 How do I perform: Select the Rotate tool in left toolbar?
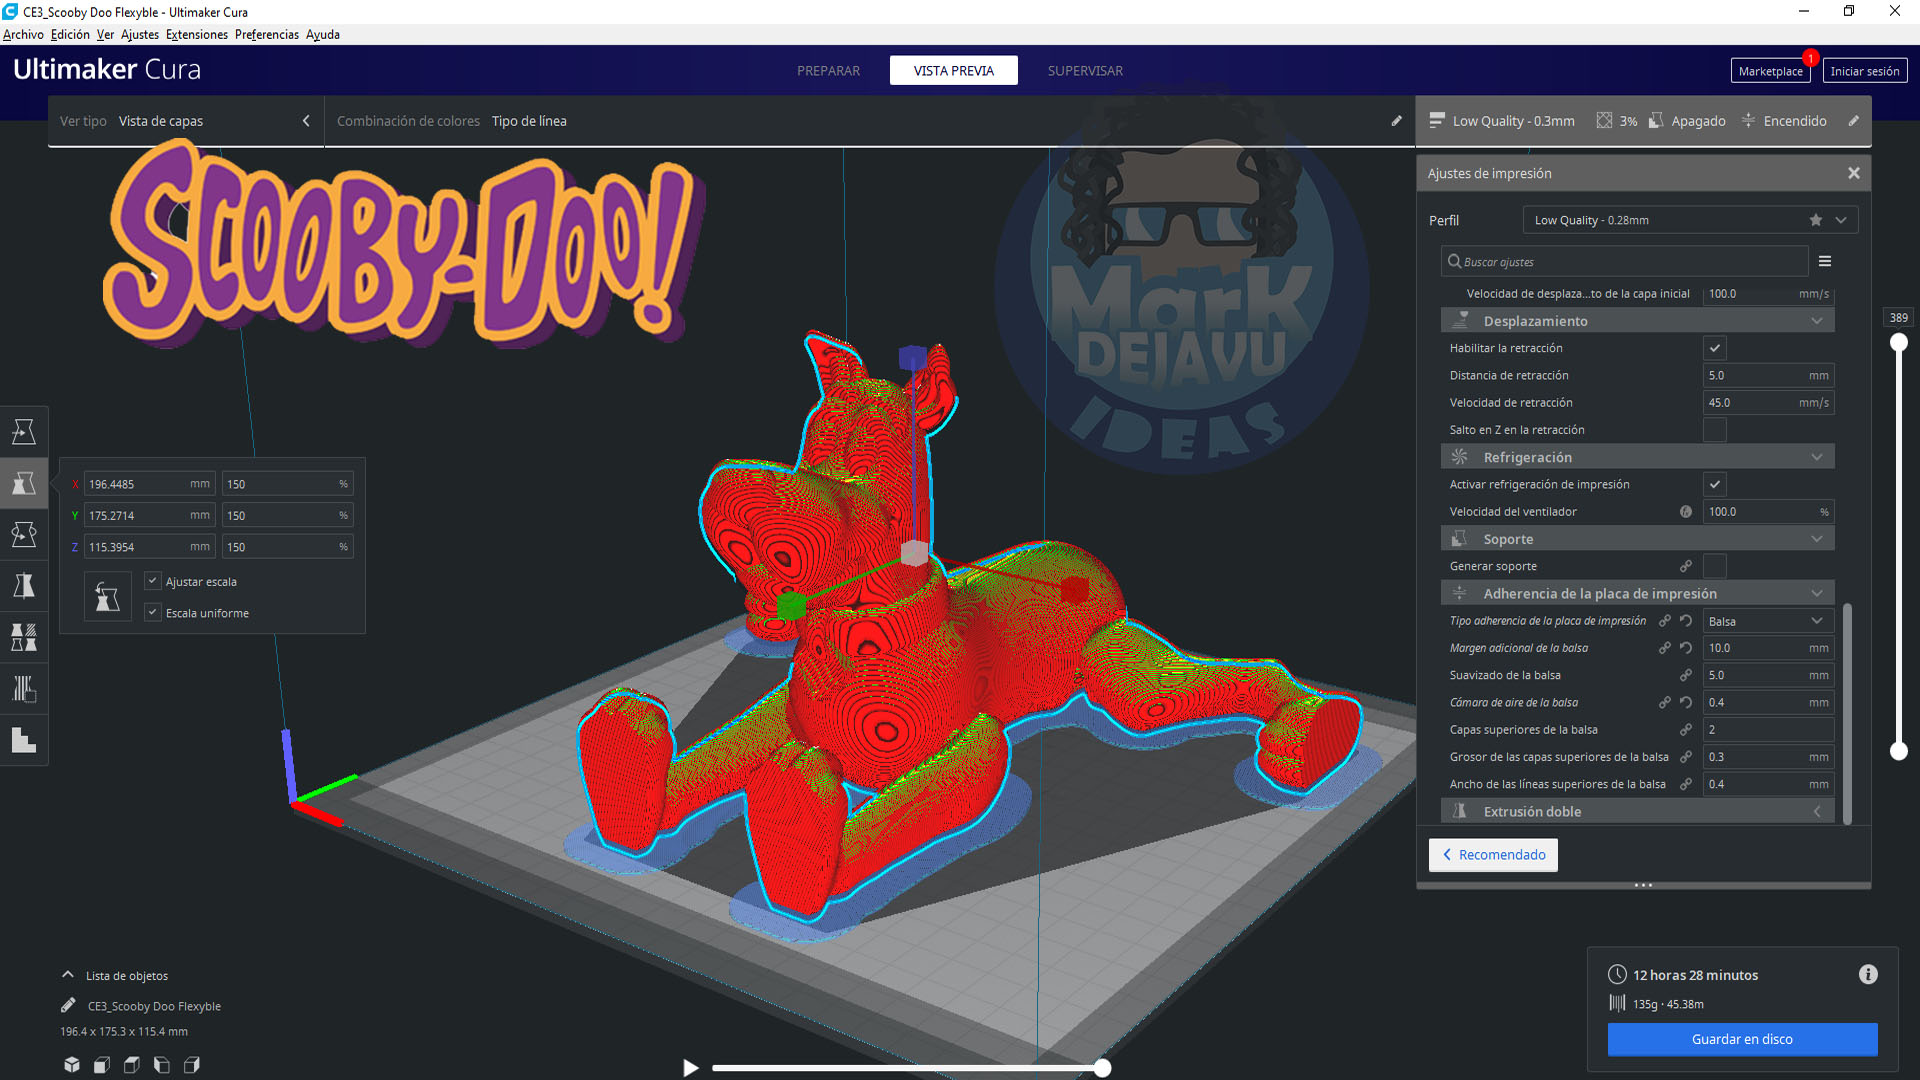pos(24,535)
